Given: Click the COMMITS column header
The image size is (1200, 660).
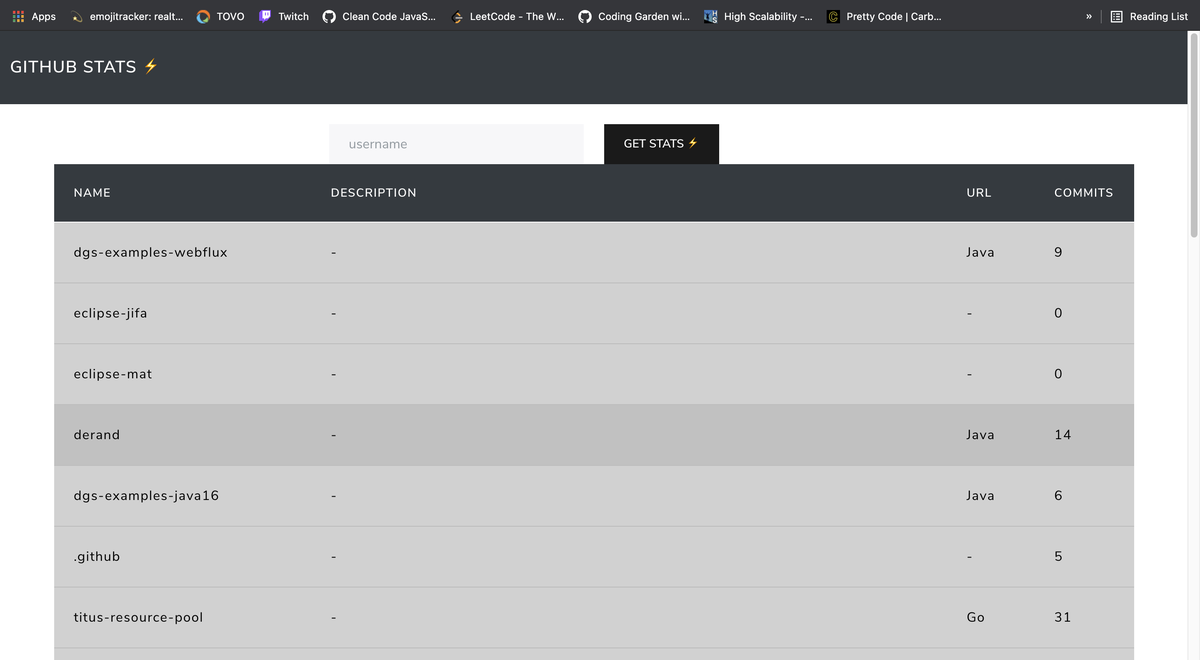Looking at the screenshot, I should tap(1083, 193).
